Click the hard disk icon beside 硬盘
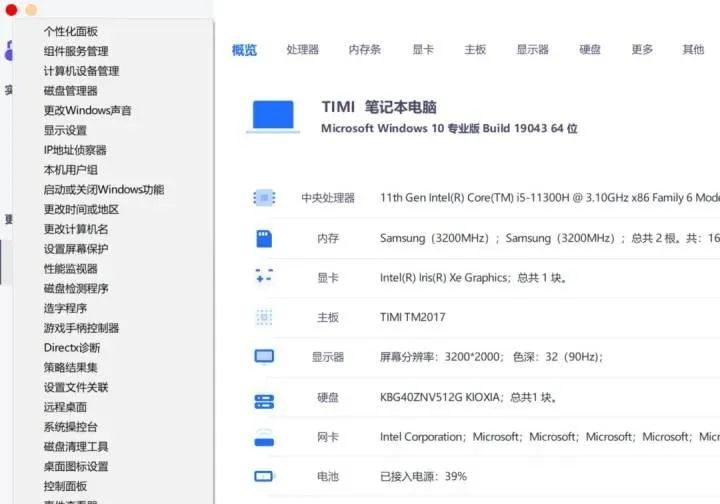720x504 pixels. click(264, 401)
